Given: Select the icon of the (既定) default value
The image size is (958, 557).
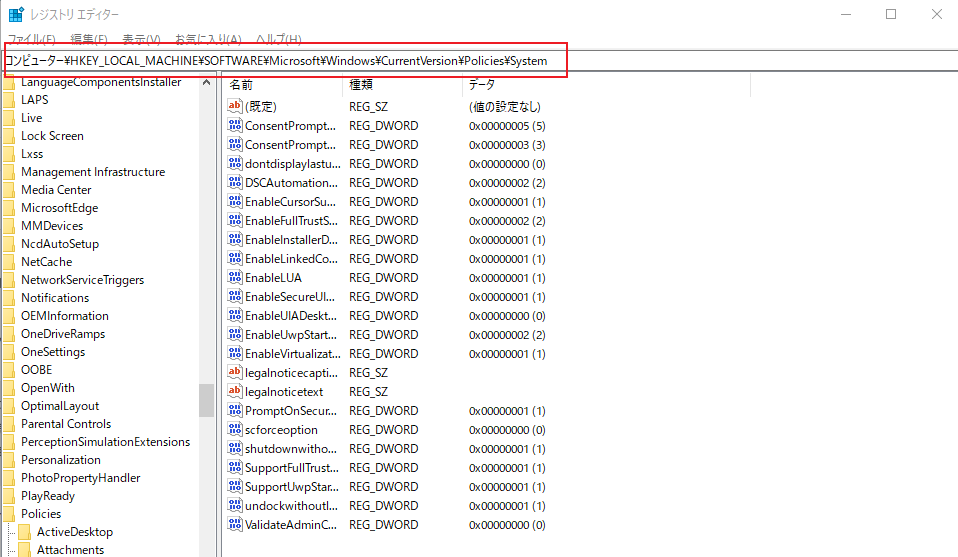Looking at the screenshot, I should pos(235,106).
